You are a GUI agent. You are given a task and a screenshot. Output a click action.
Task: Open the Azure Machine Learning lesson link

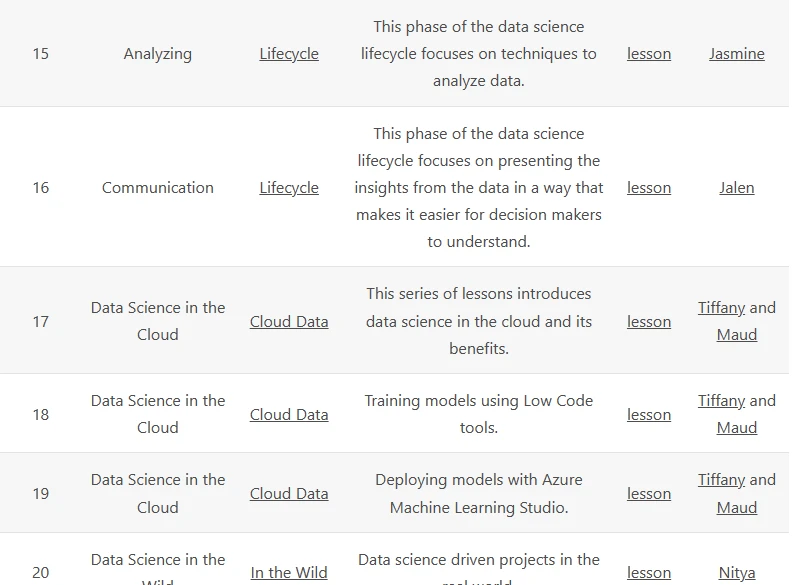649,493
